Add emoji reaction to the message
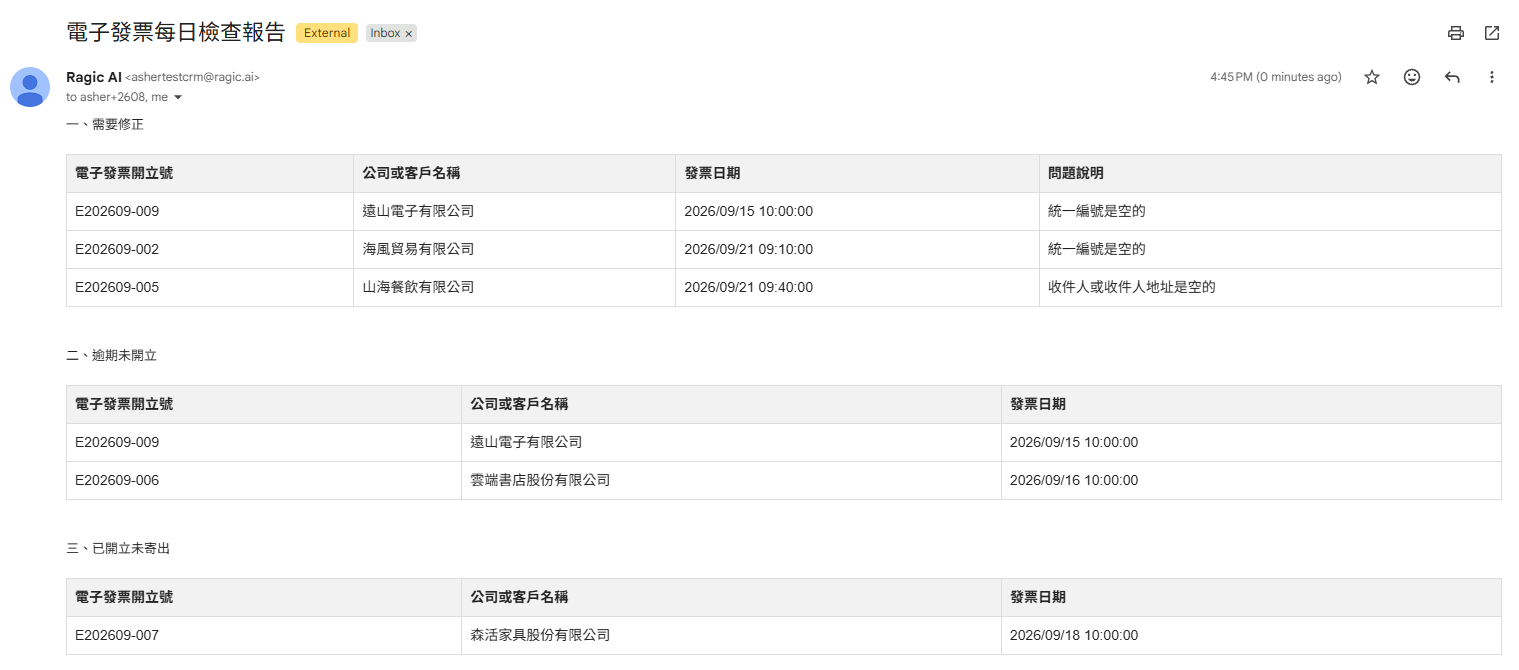 coord(1412,77)
